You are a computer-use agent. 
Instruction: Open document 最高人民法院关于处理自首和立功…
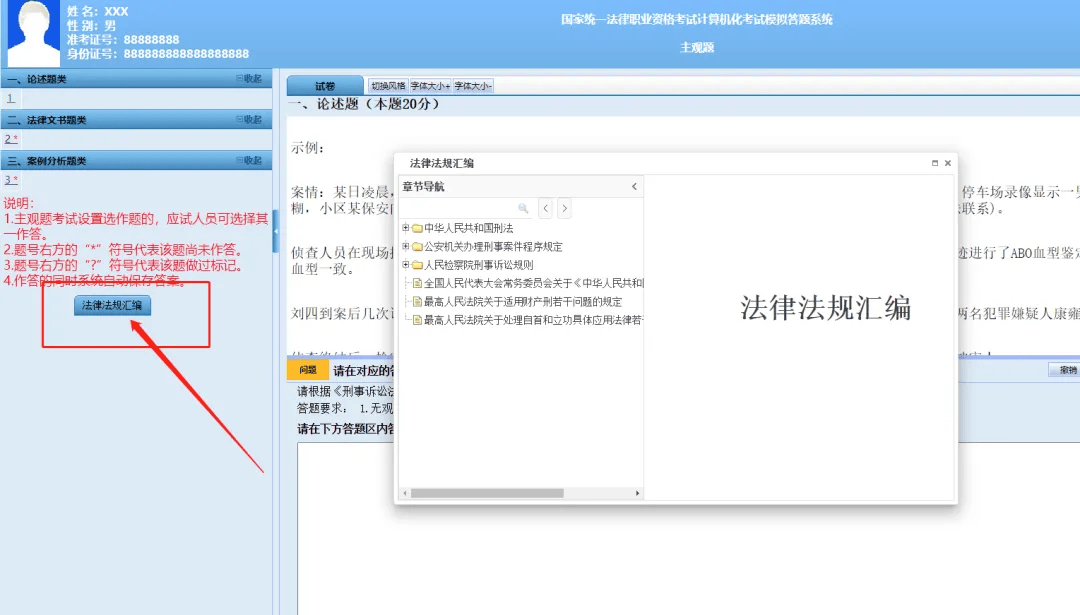[528, 320]
